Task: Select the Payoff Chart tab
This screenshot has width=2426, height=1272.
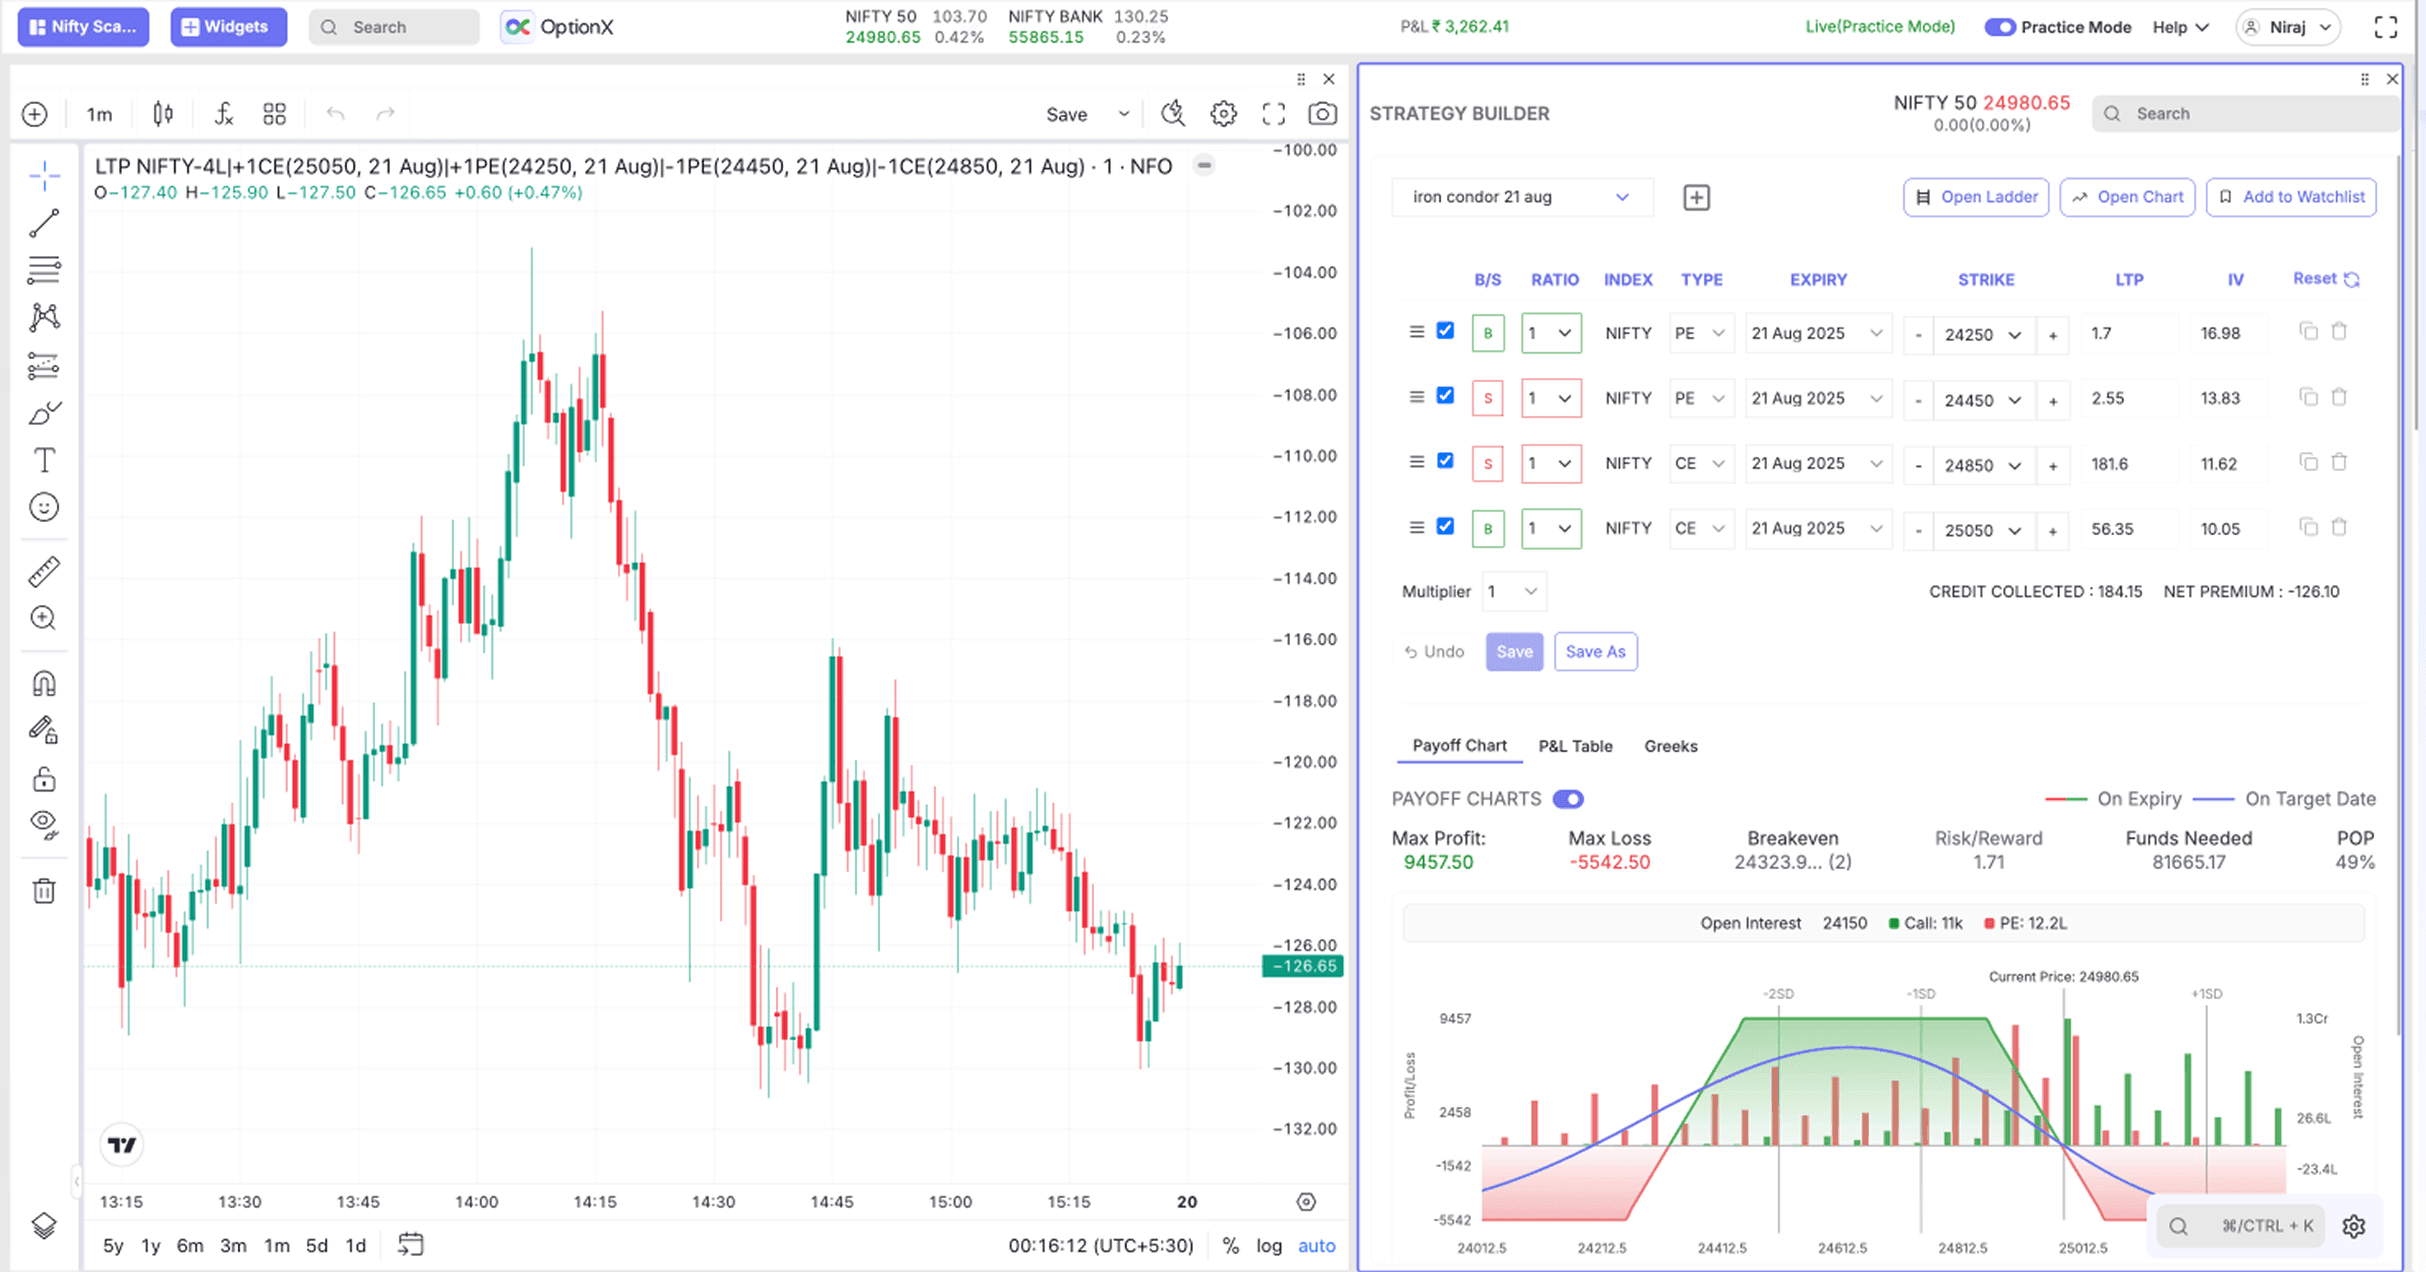Action: pyautogui.click(x=1459, y=745)
